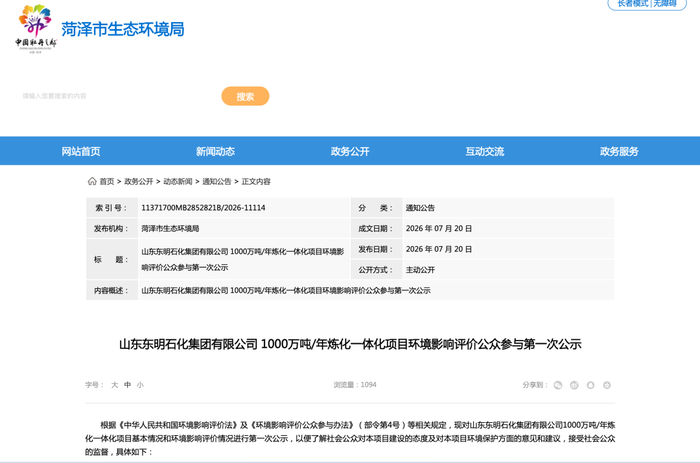Screen dimensions: 700x463
Task: Click the 内容概述 label cell
Action: 112,290
